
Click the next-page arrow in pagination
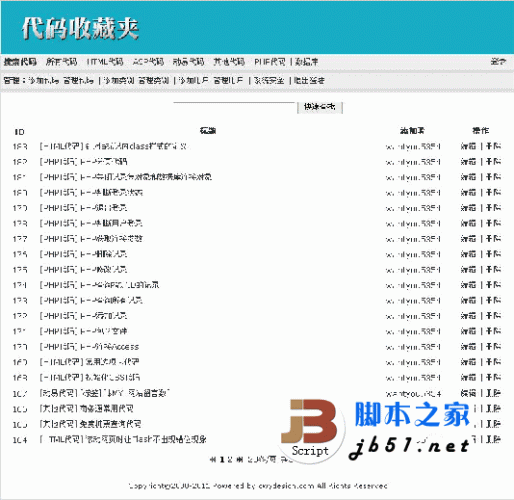(239, 460)
